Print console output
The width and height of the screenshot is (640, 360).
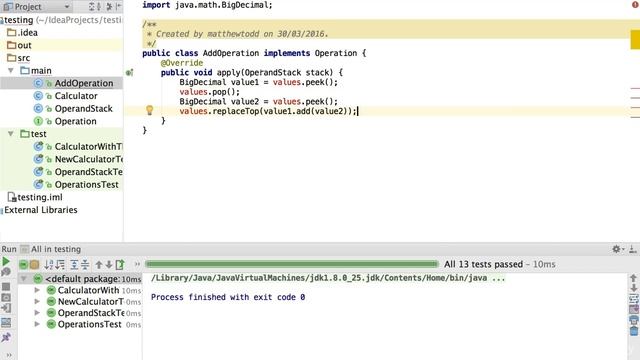pyautogui.click(x=633, y=320)
